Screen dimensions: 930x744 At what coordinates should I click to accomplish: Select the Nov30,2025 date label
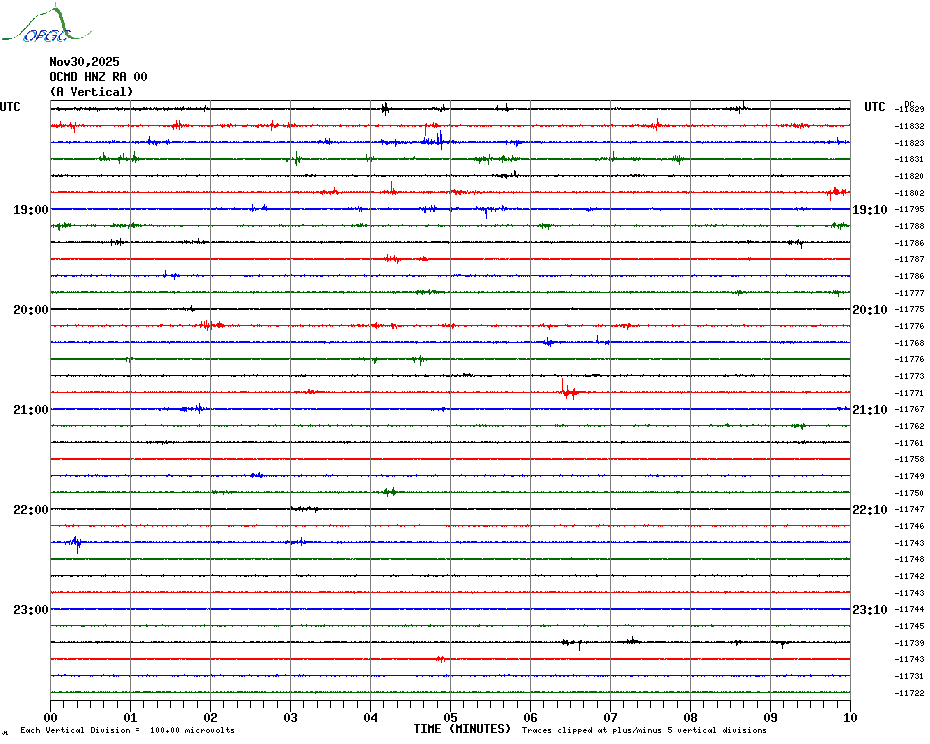point(84,62)
